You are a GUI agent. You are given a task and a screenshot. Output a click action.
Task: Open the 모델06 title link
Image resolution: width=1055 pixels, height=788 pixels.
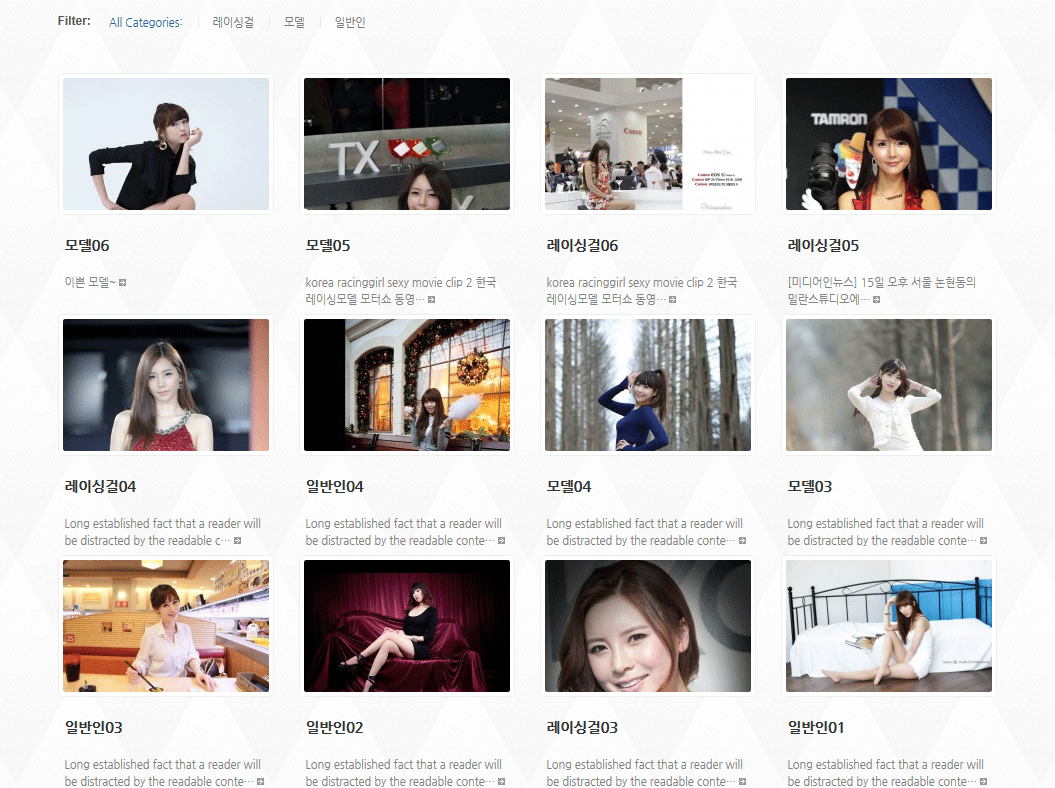click(87, 246)
